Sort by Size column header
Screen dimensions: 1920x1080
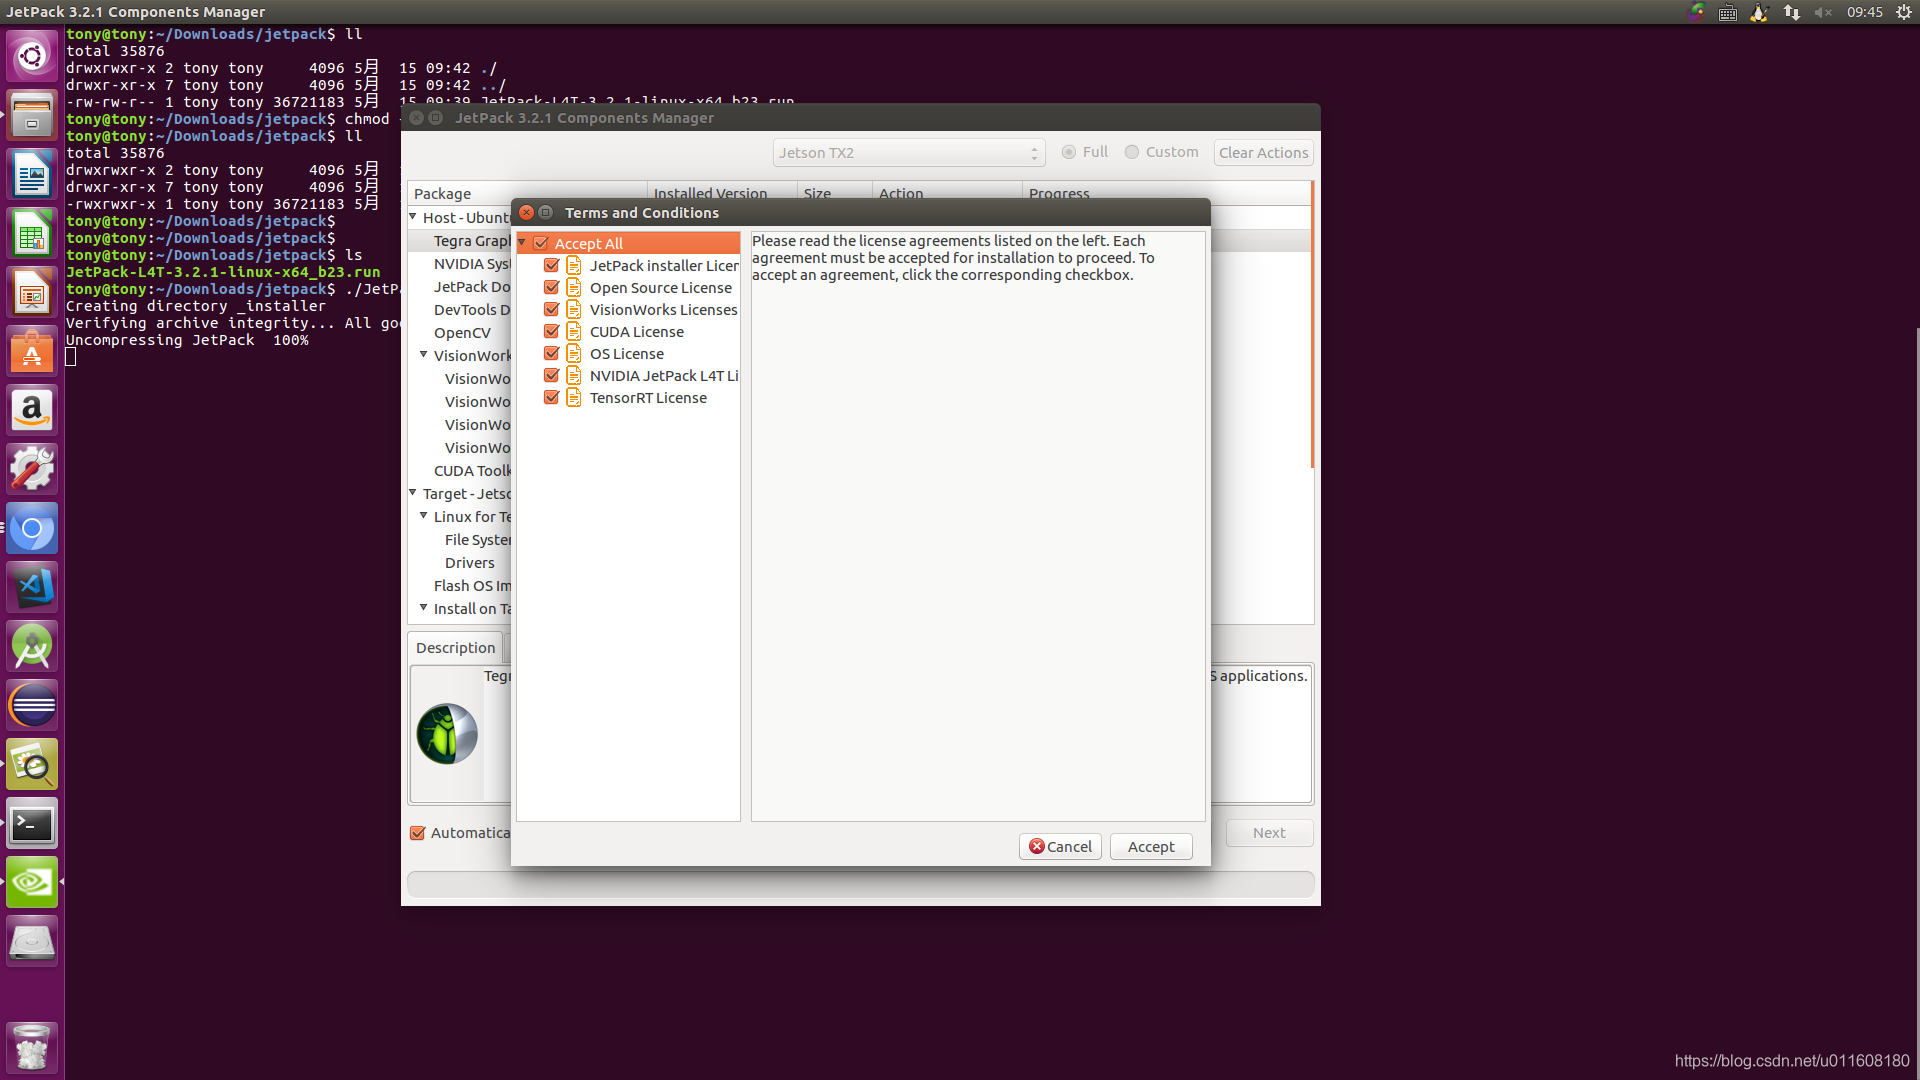click(x=835, y=193)
